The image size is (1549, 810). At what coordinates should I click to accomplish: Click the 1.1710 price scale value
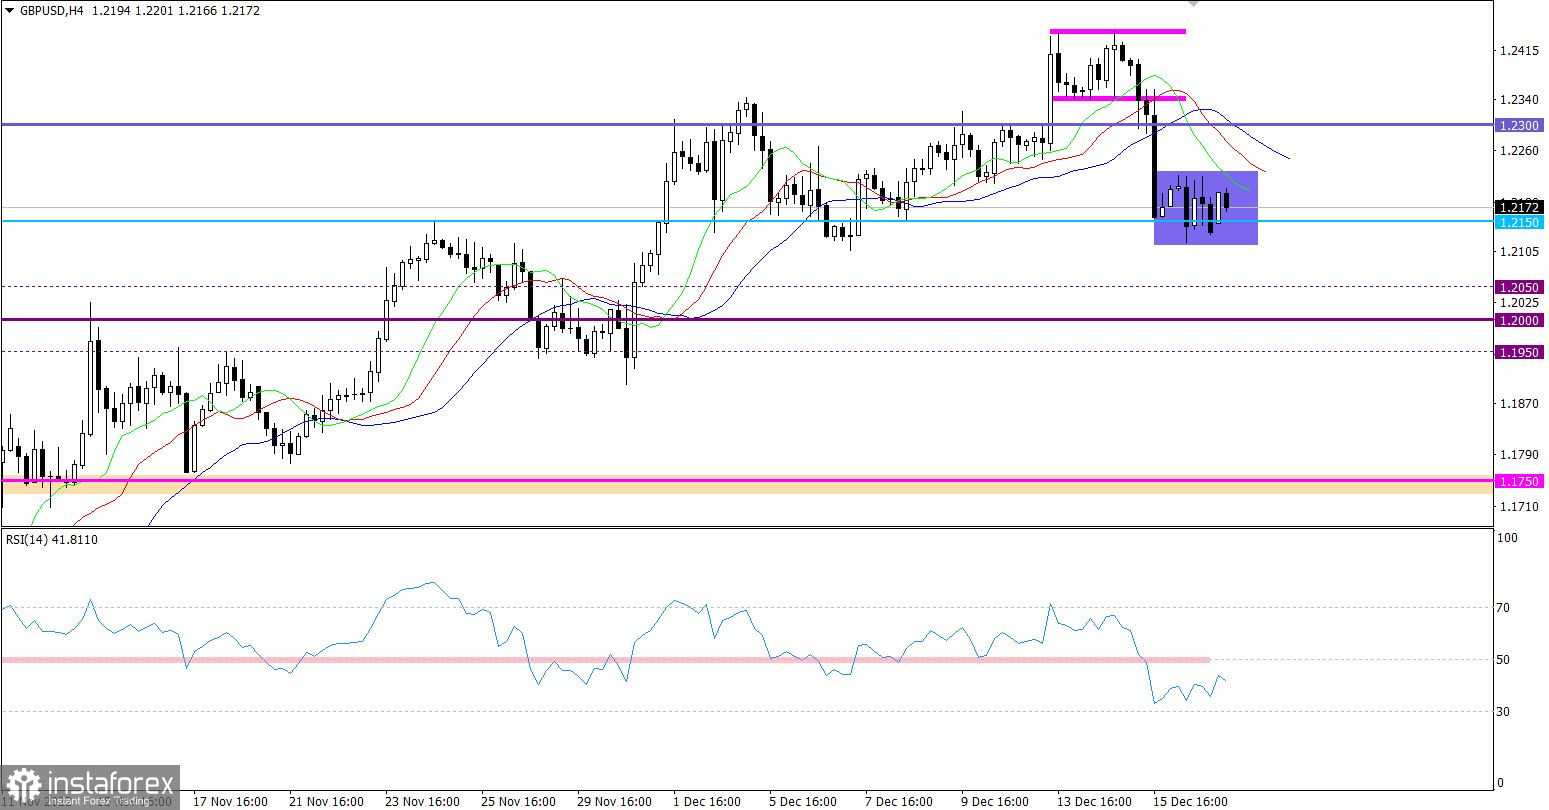1518,506
